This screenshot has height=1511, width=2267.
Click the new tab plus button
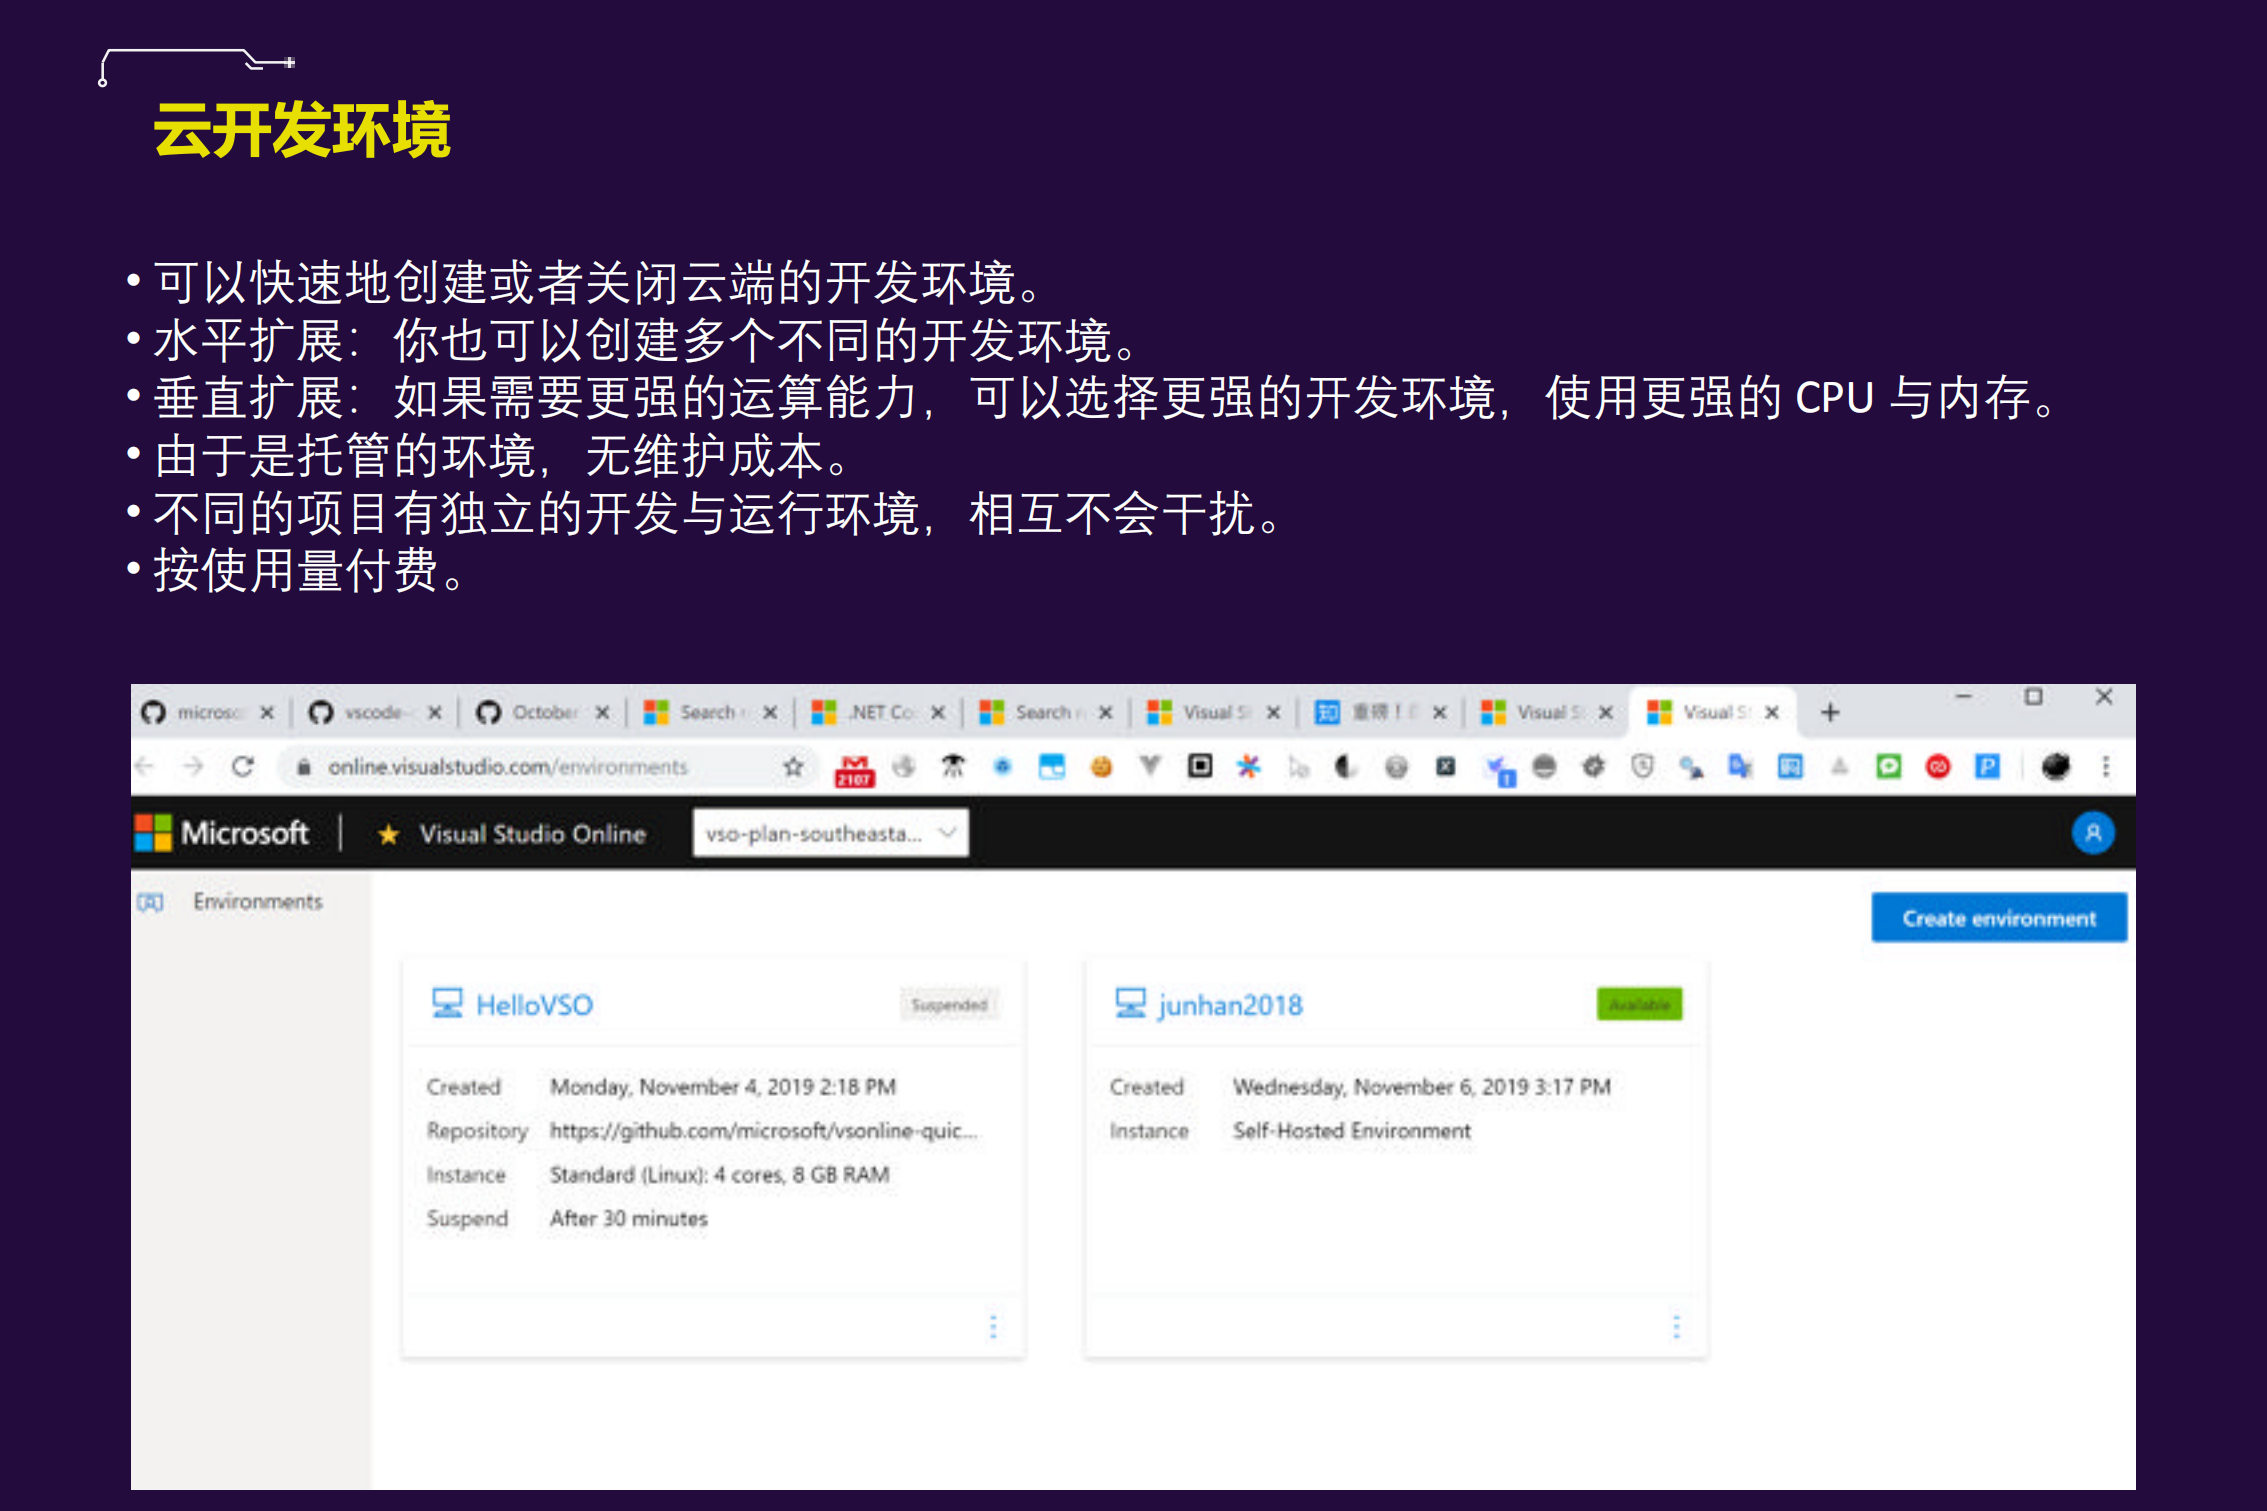coord(1831,712)
